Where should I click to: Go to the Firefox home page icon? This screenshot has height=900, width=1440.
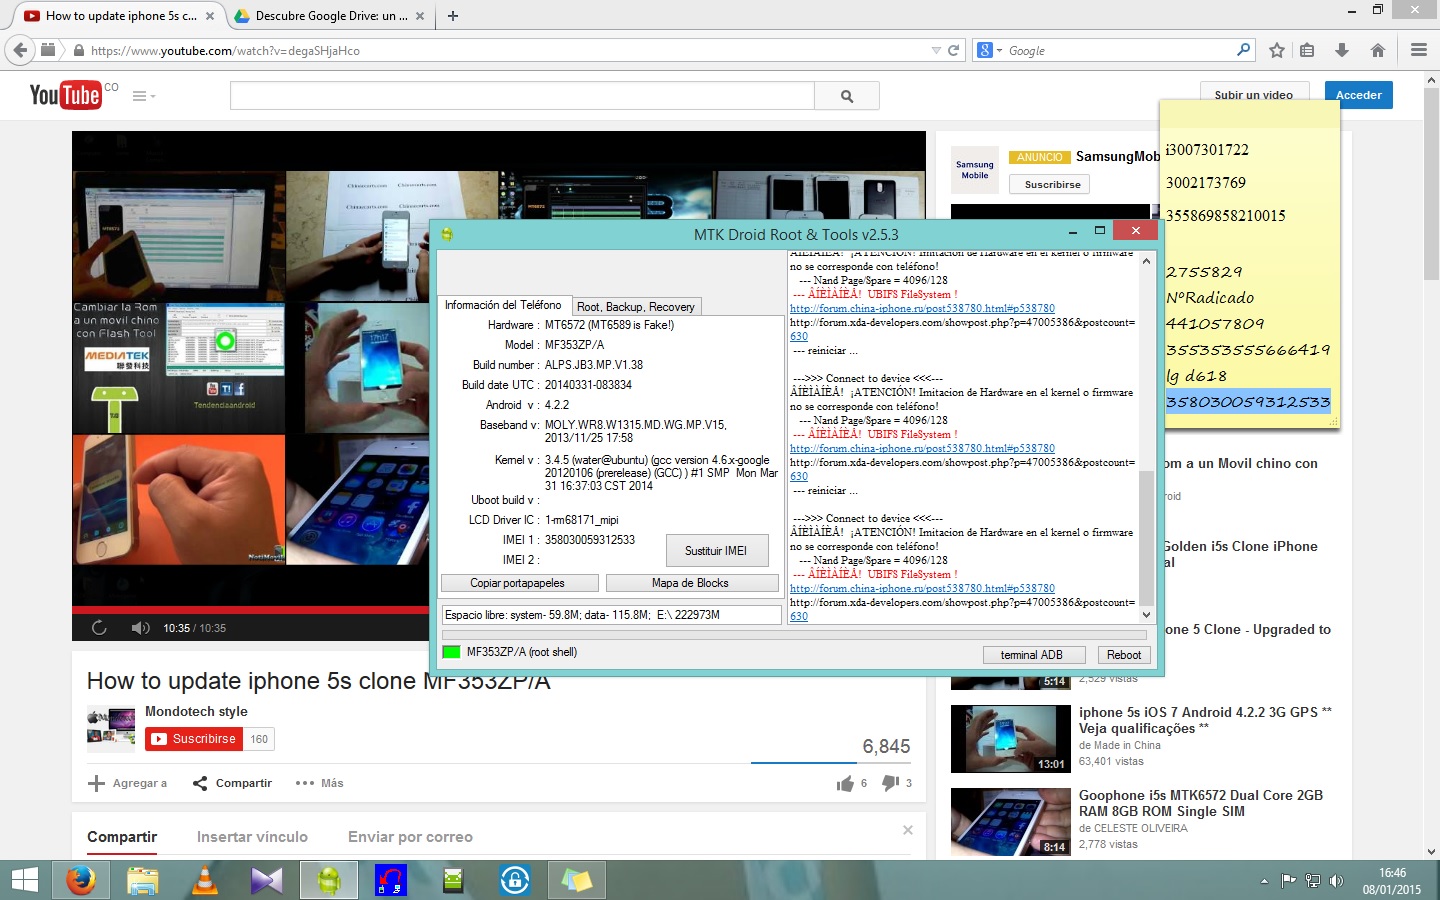(1378, 50)
